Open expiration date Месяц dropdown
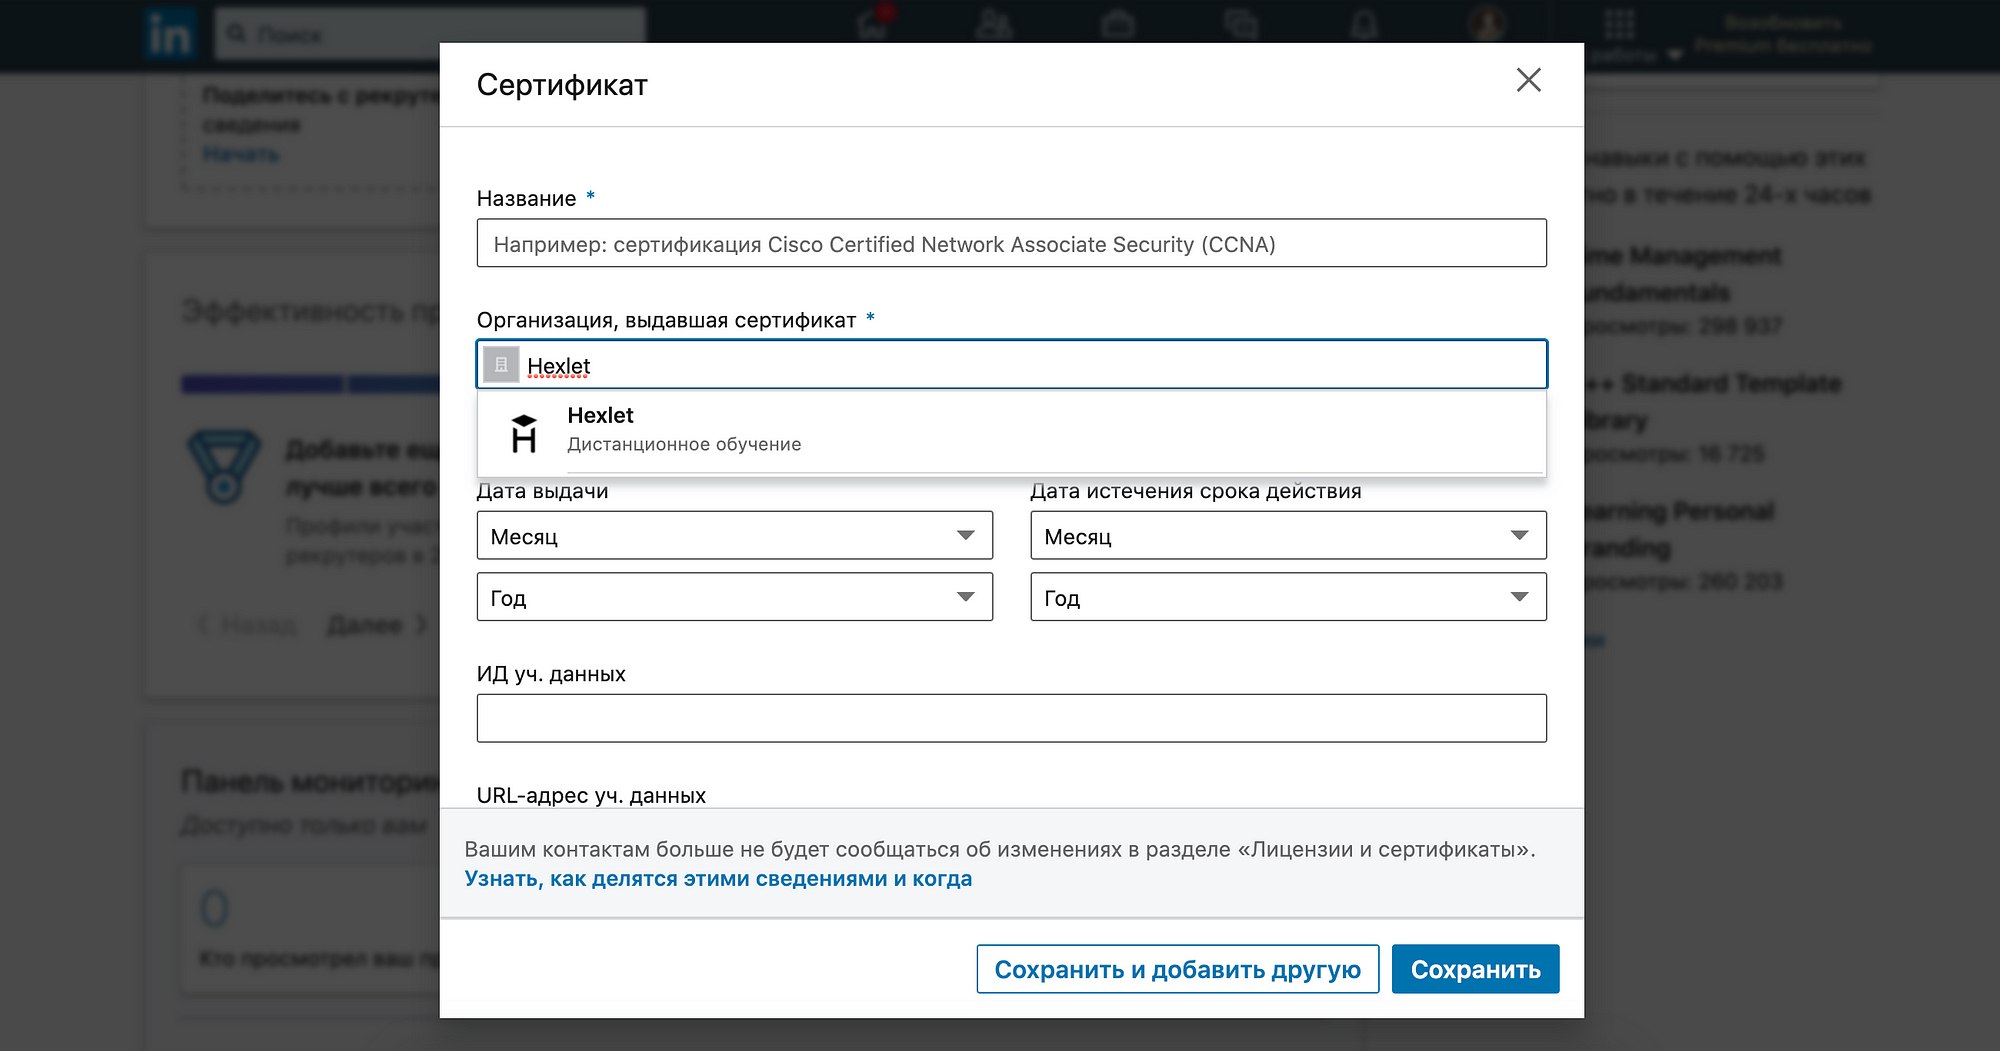Image resolution: width=2000 pixels, height=1051 pixels. [1288, 536]
